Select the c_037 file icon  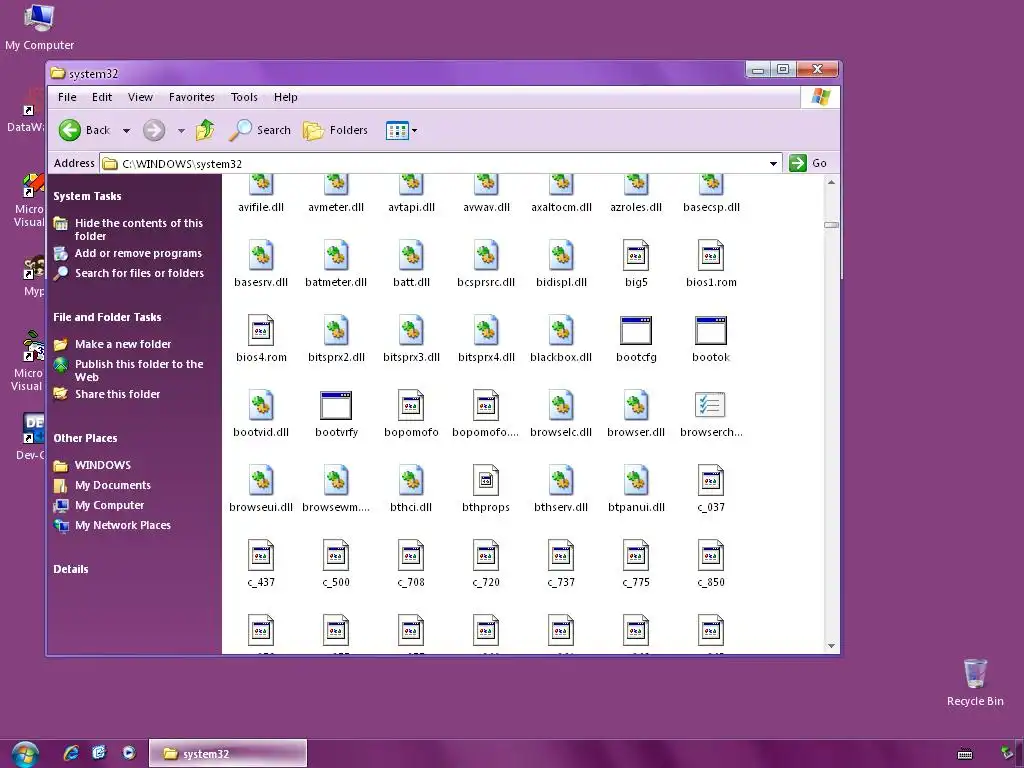(711, 481)
